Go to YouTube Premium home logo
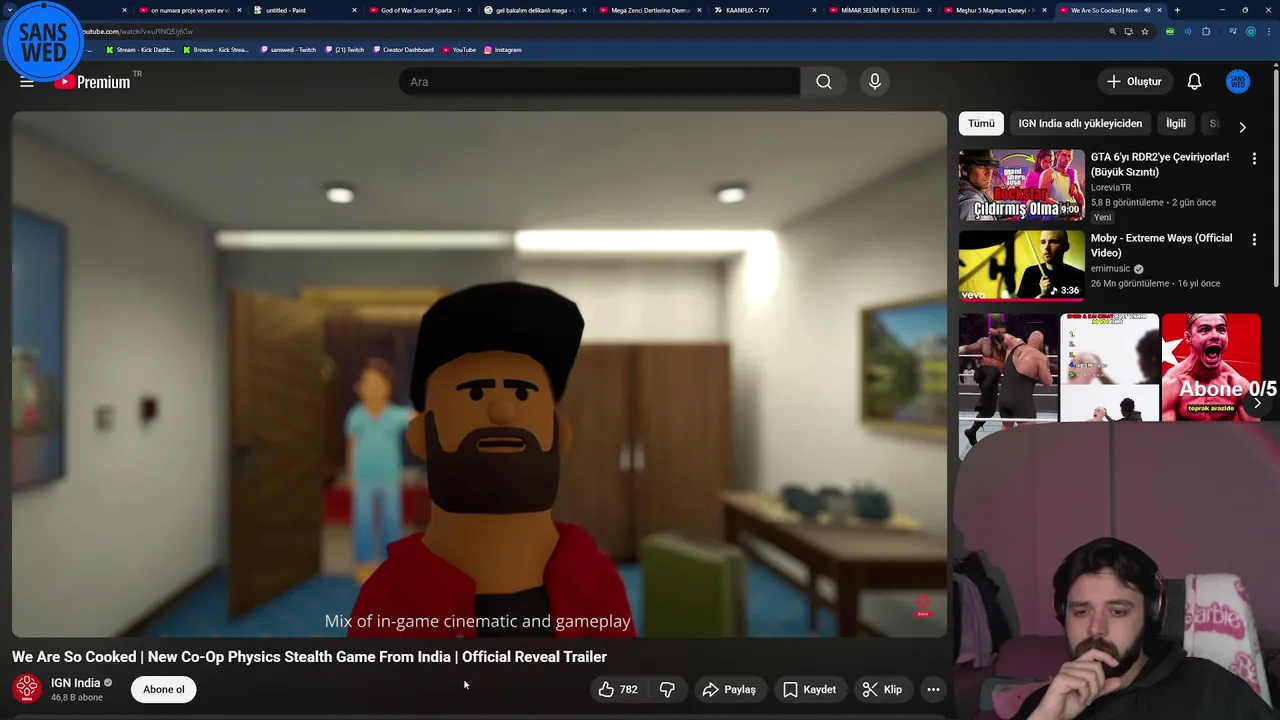The width and height of the screenshot is (1280, 720). point(92,82)
